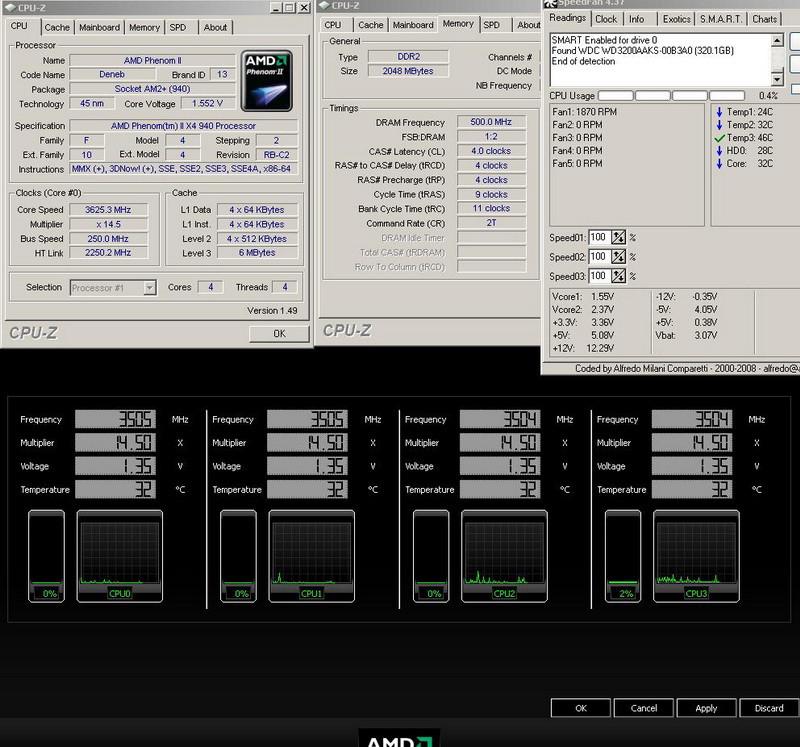Open About tab in left CPU-Z window
Image resolution: width=800 pixels, height=747 pixels.
tap(215, 28)
